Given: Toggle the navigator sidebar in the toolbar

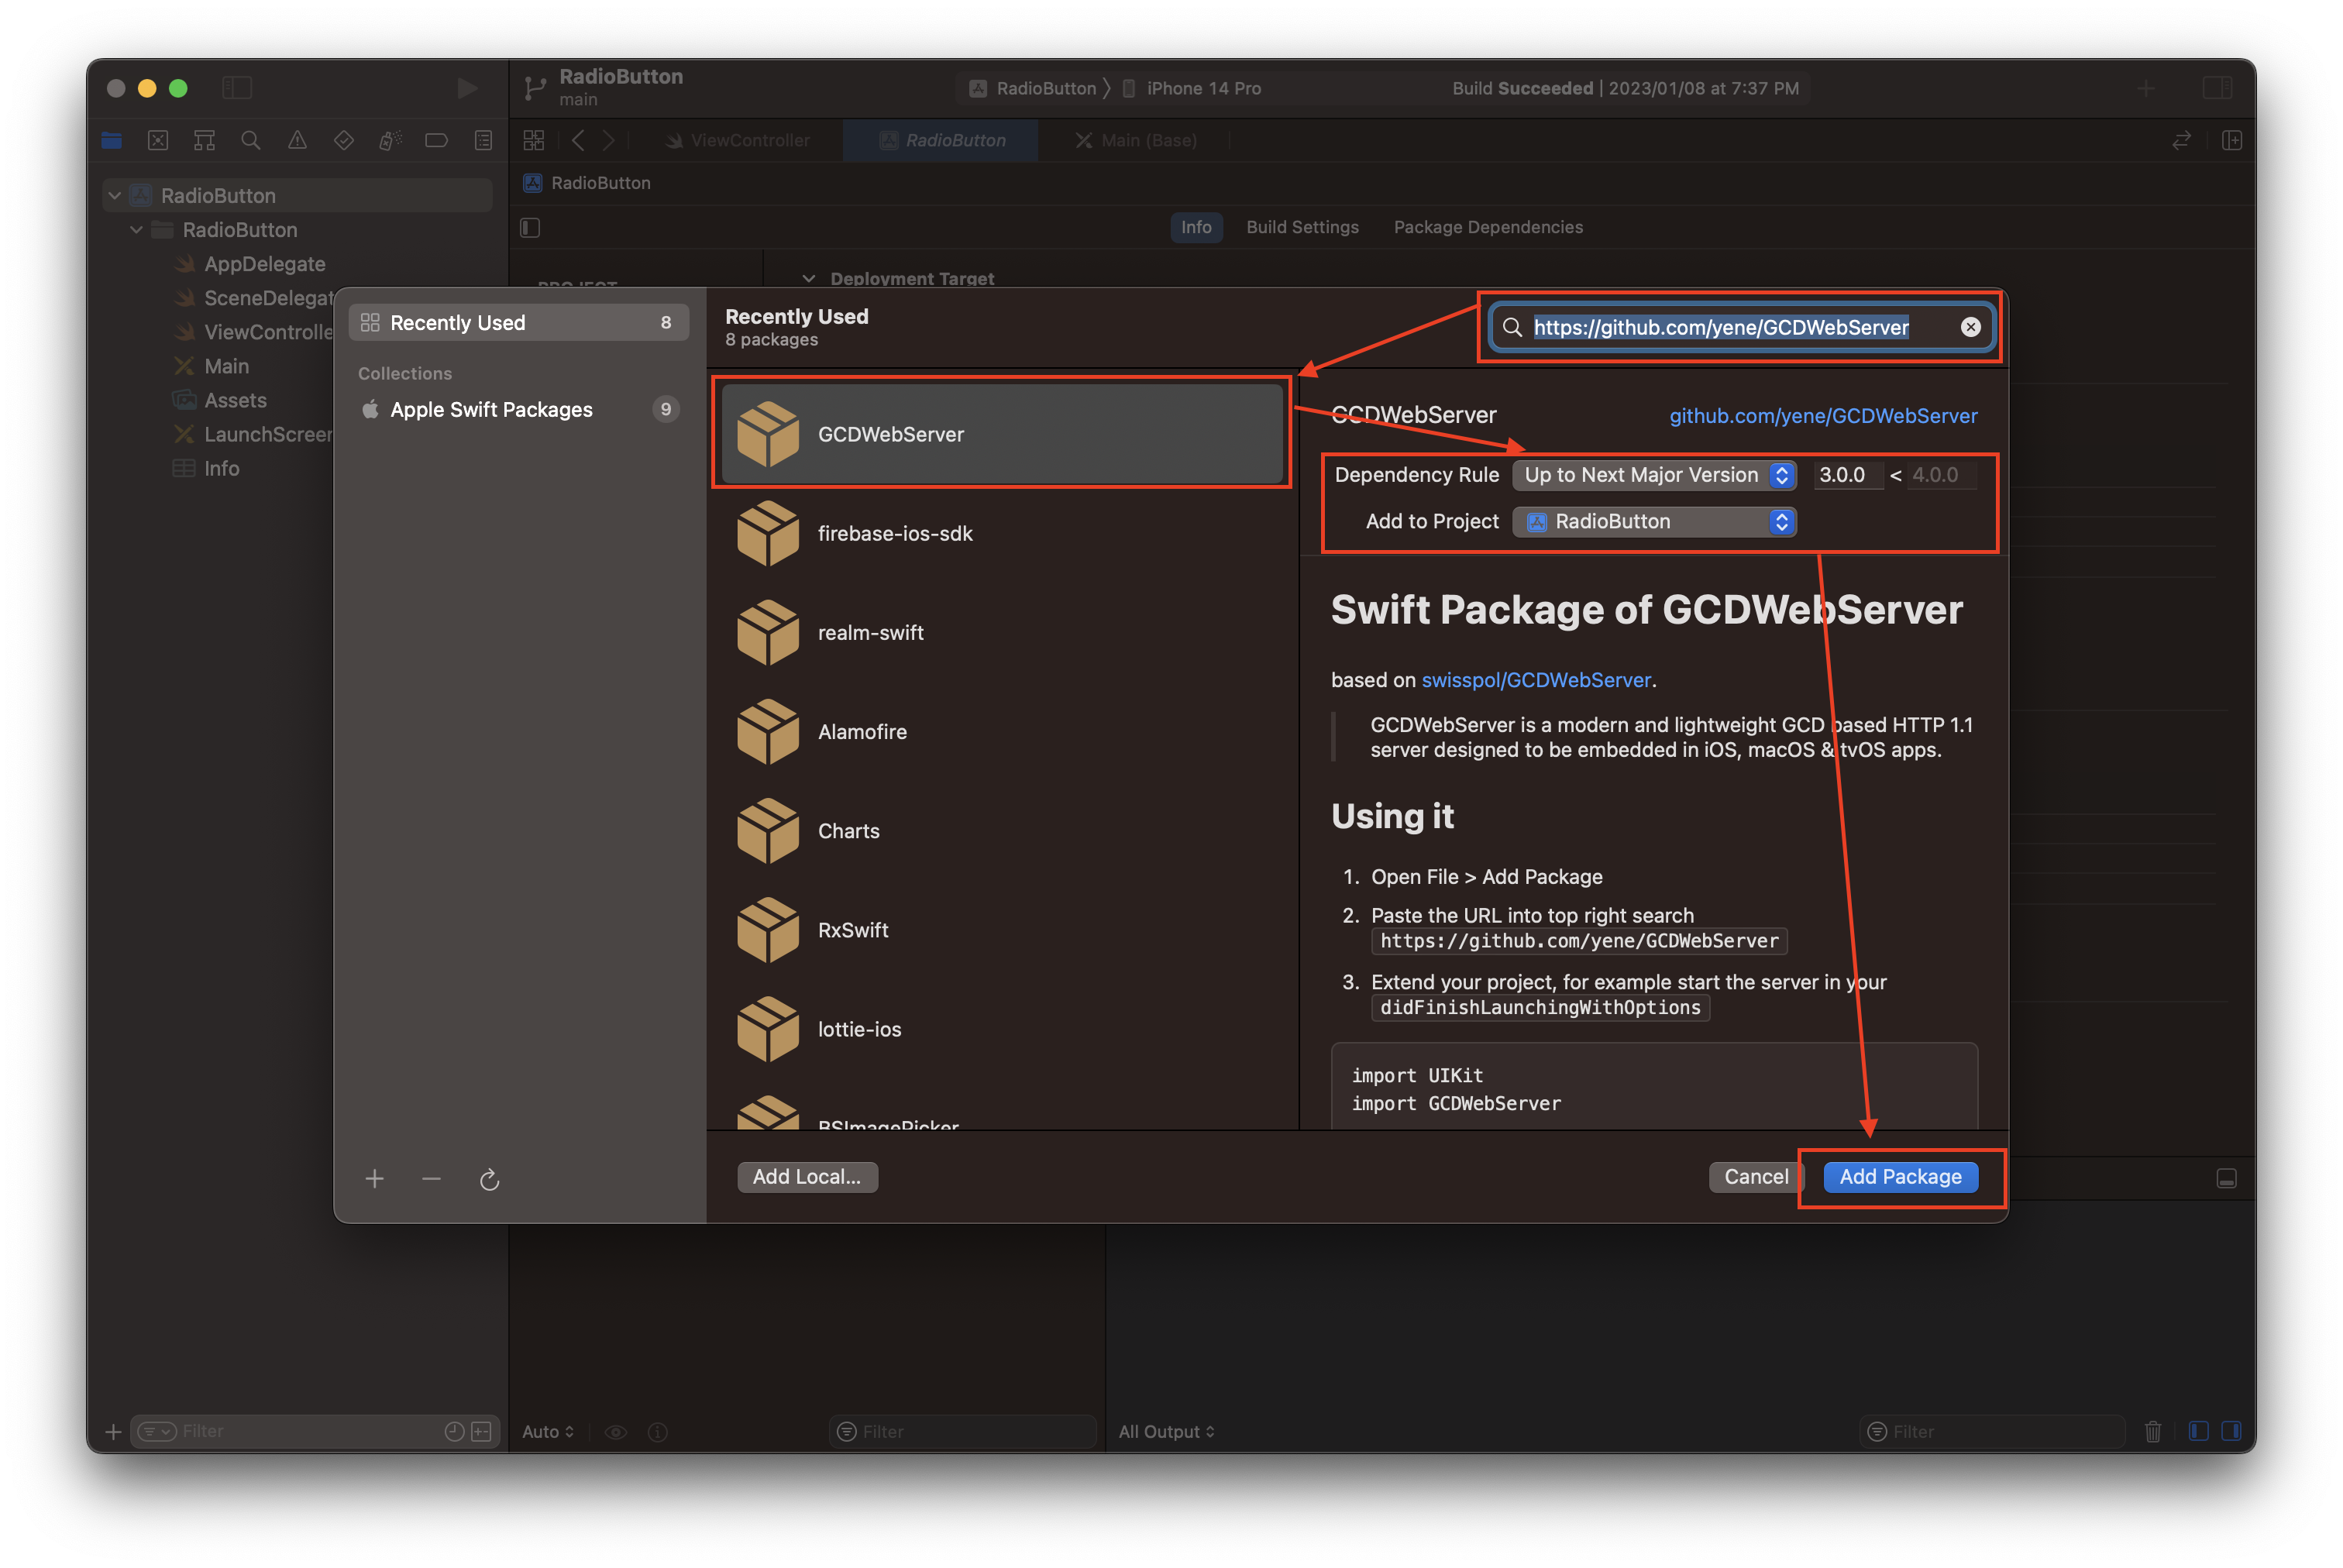Looking at the screenshot, I should (x=237, y=88).
